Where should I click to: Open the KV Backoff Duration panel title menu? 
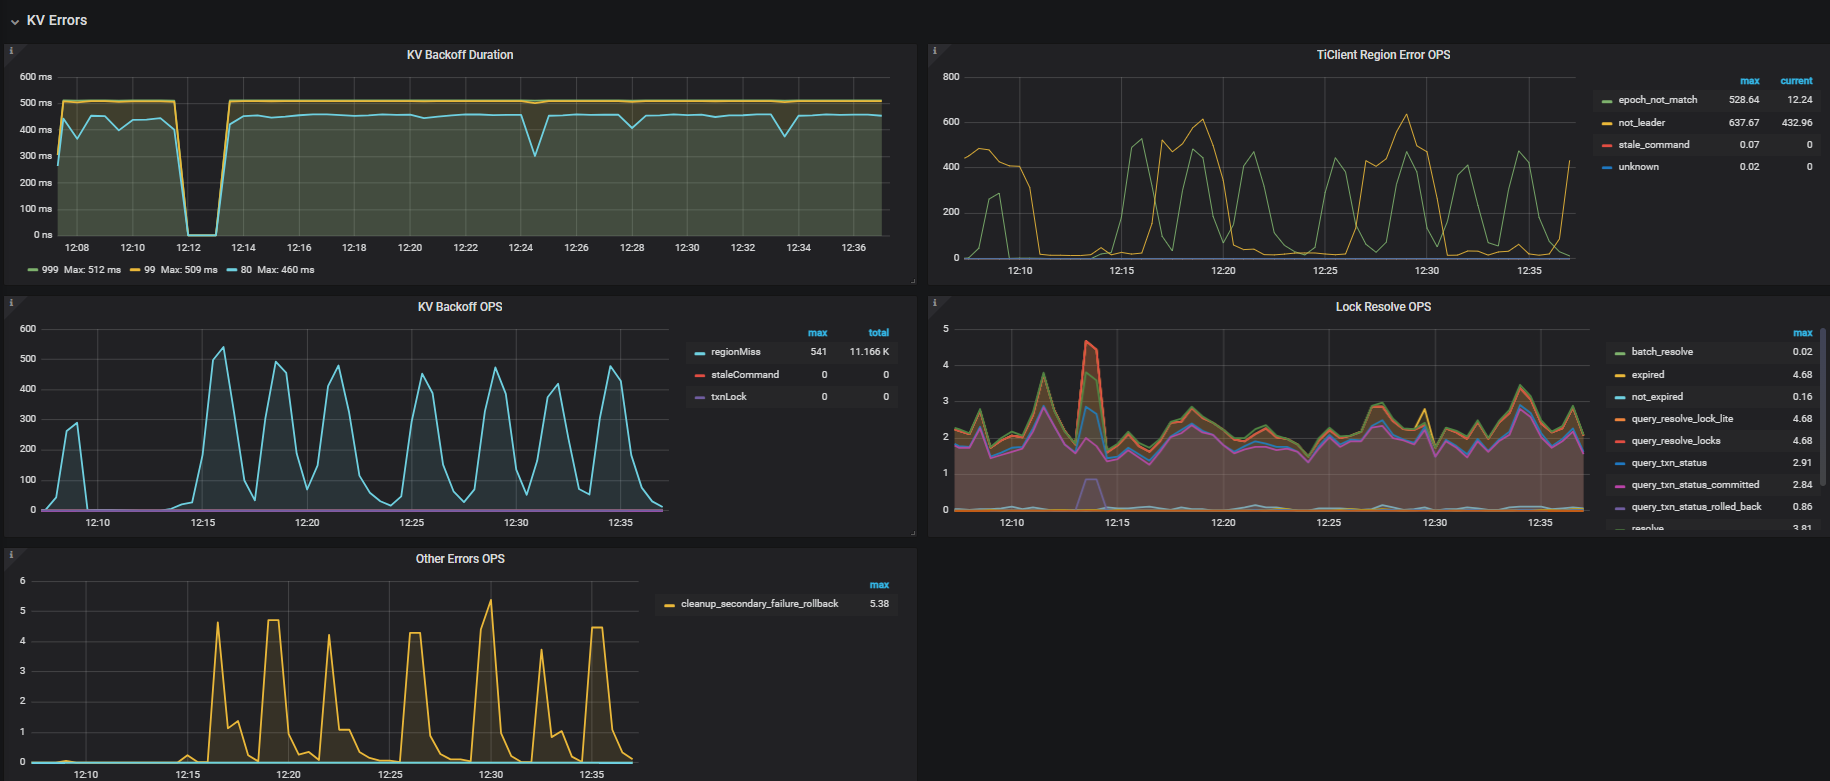coord(459,55)
